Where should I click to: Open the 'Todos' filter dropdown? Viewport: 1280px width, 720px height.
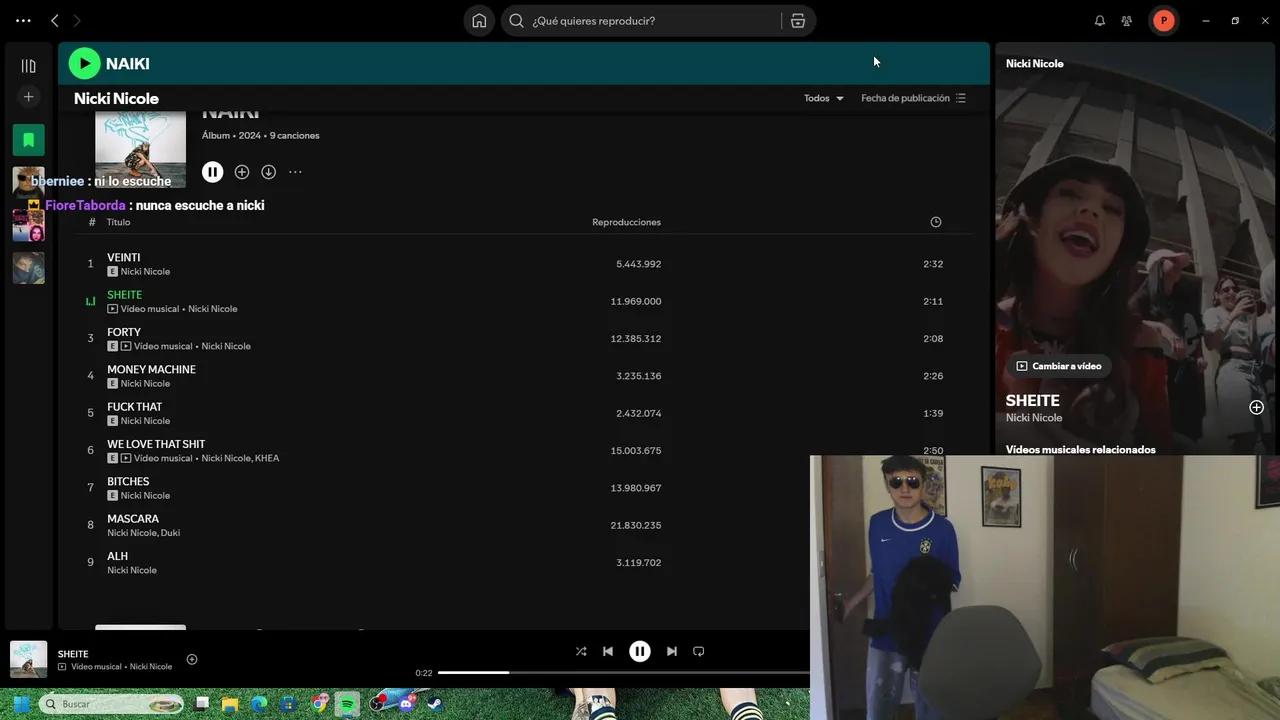coord(823,98)
